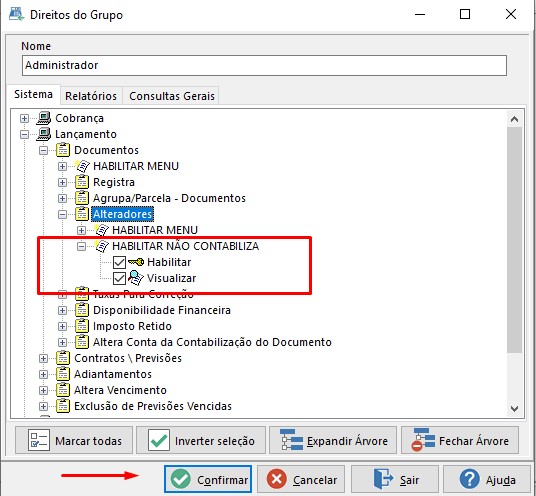Click the Inverter seleção button
The width and height of the screenshot is (536, 496).
click(201, 440)
